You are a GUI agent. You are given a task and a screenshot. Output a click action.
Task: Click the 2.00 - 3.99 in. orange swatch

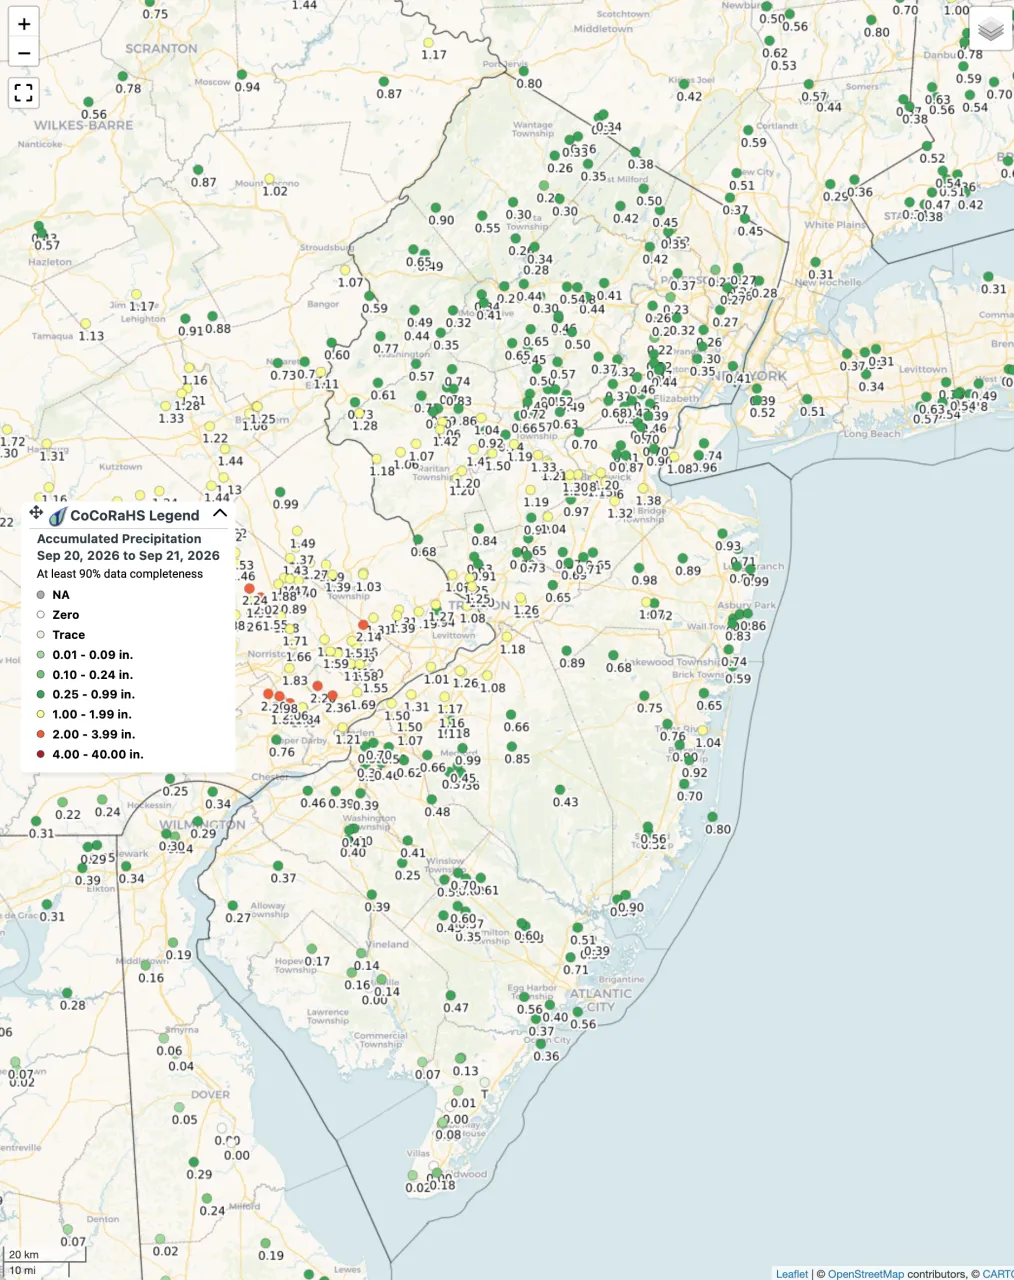click(x=41, y=735)
